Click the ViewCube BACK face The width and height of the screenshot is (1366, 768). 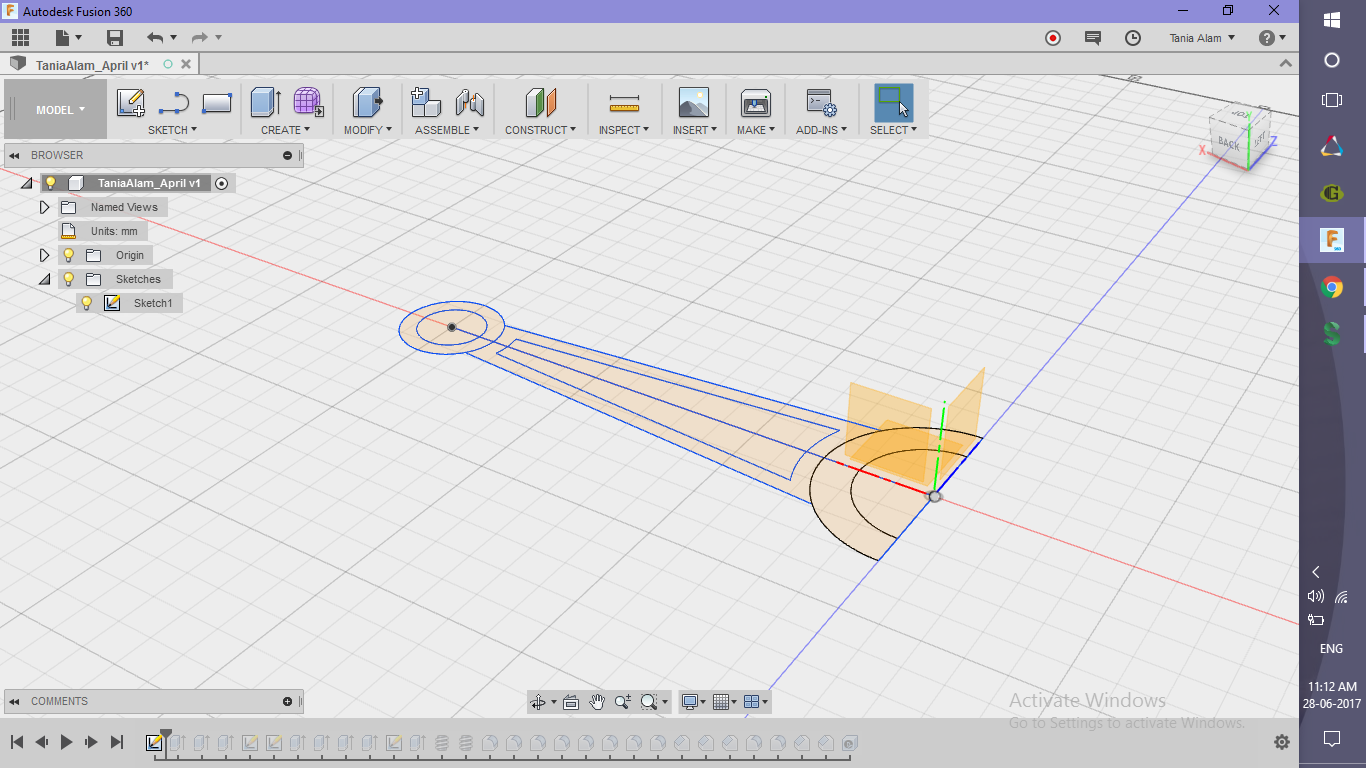[x=1228, y=144]
